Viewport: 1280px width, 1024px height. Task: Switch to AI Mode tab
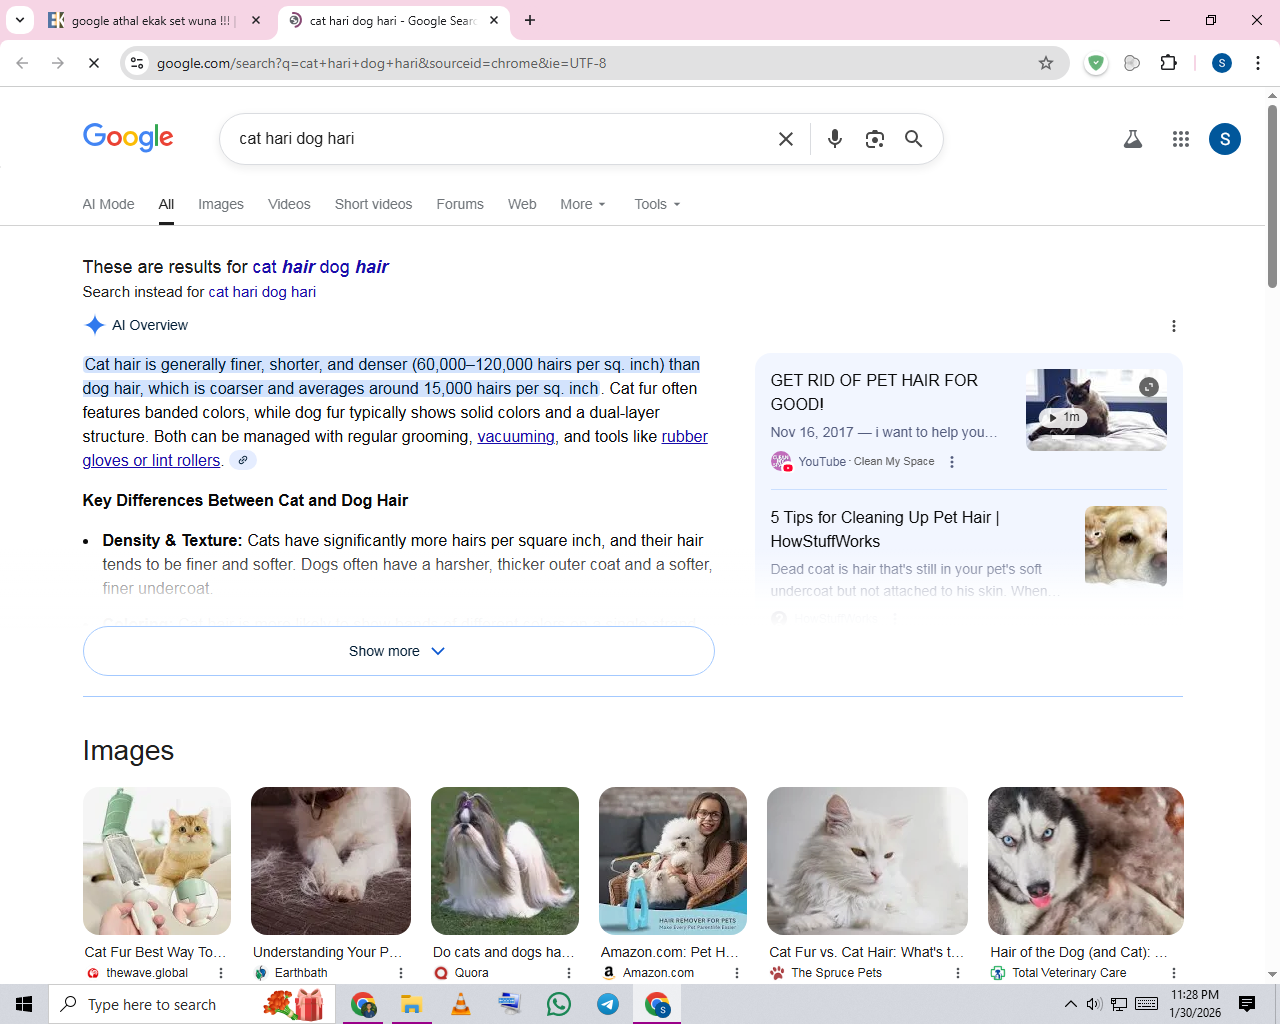(x=108, y=204)
